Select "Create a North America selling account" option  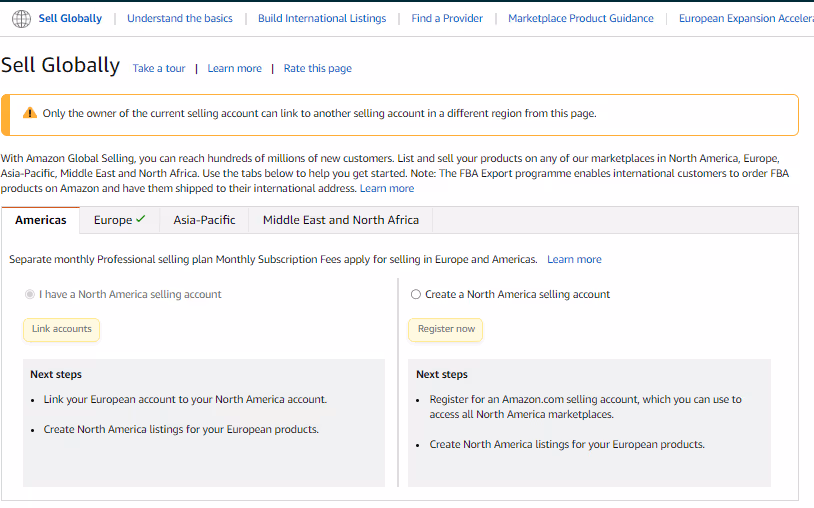[416, 295]
